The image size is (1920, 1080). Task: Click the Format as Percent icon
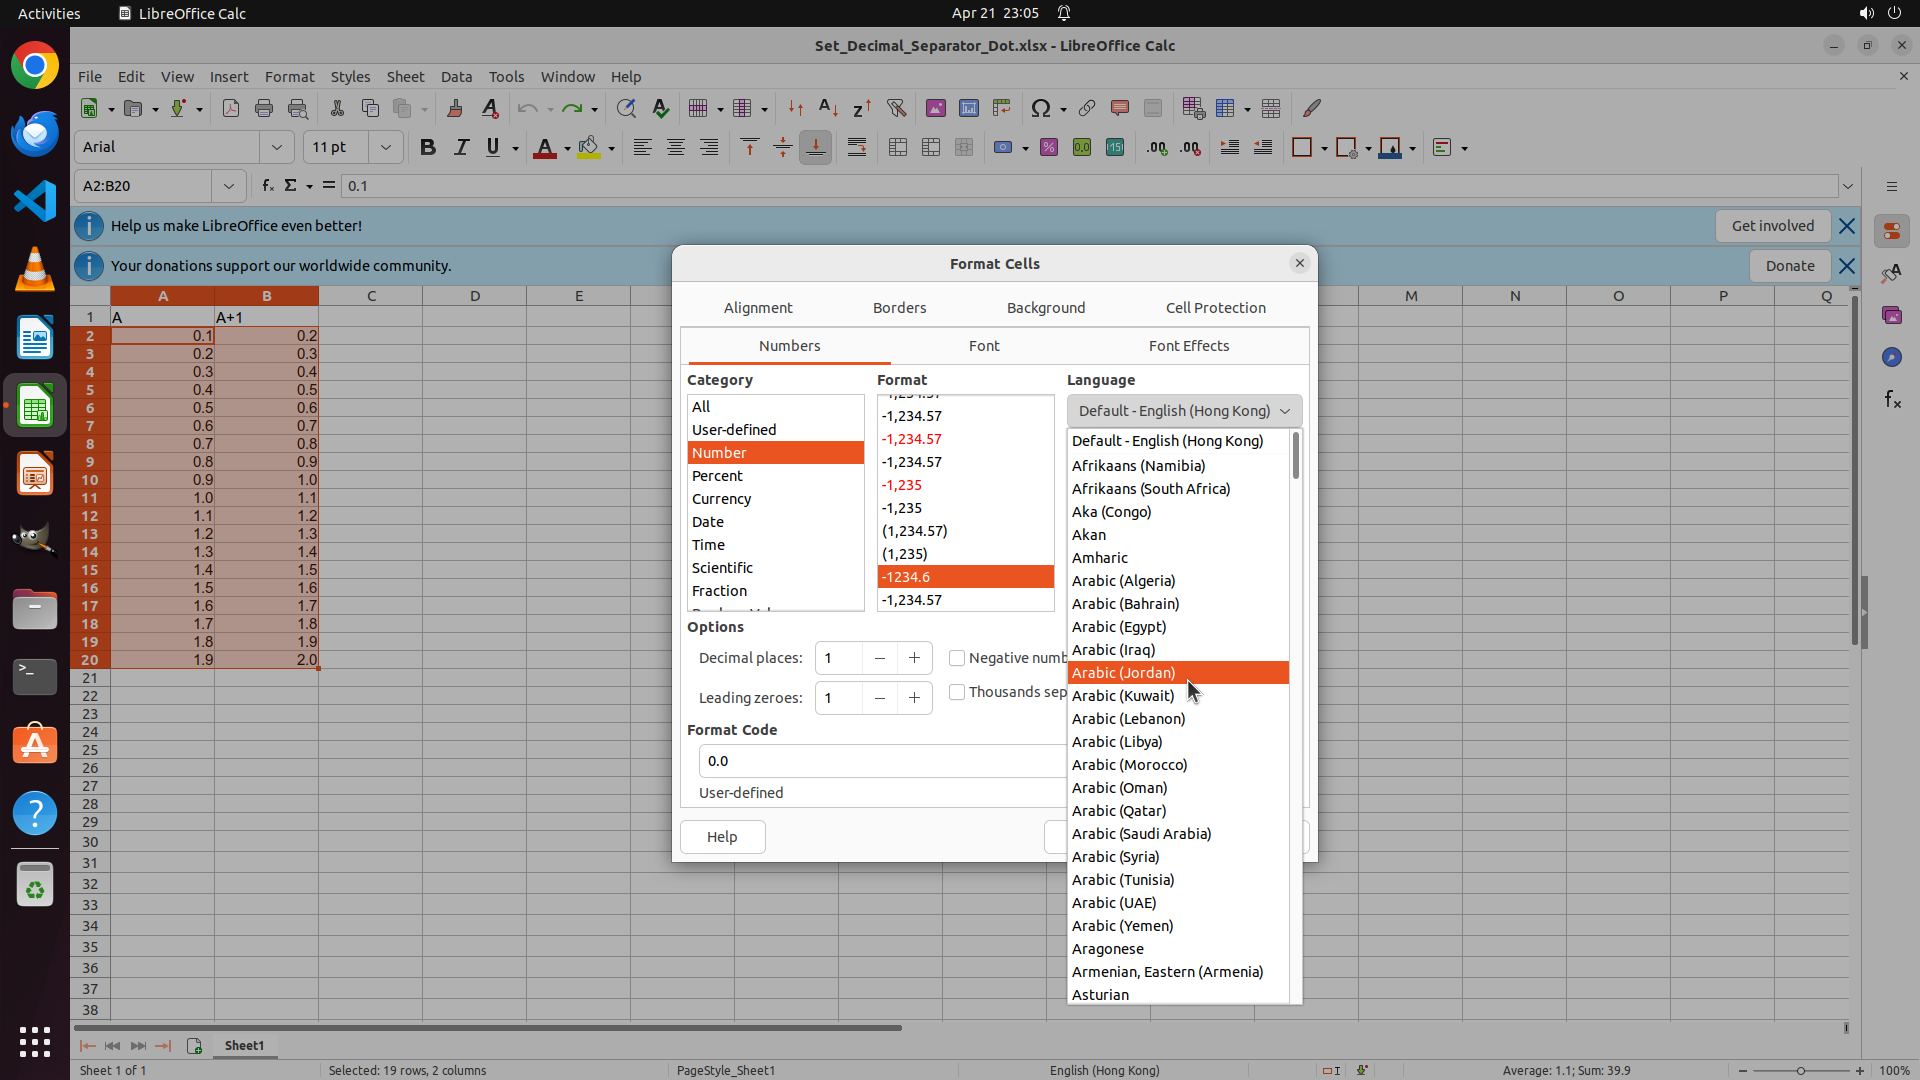1049,148
